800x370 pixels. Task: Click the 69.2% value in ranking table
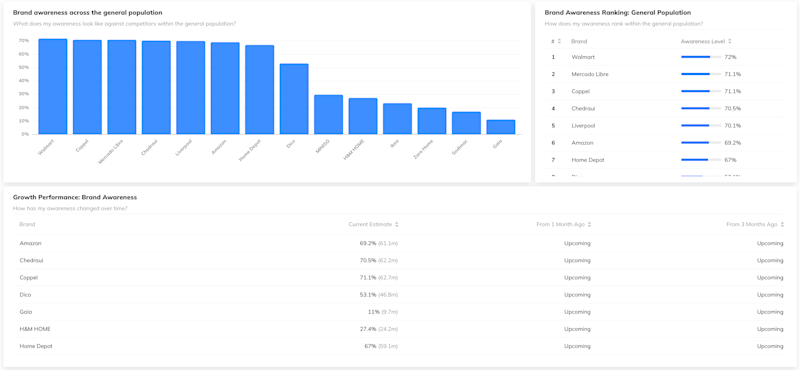point(733,143)
